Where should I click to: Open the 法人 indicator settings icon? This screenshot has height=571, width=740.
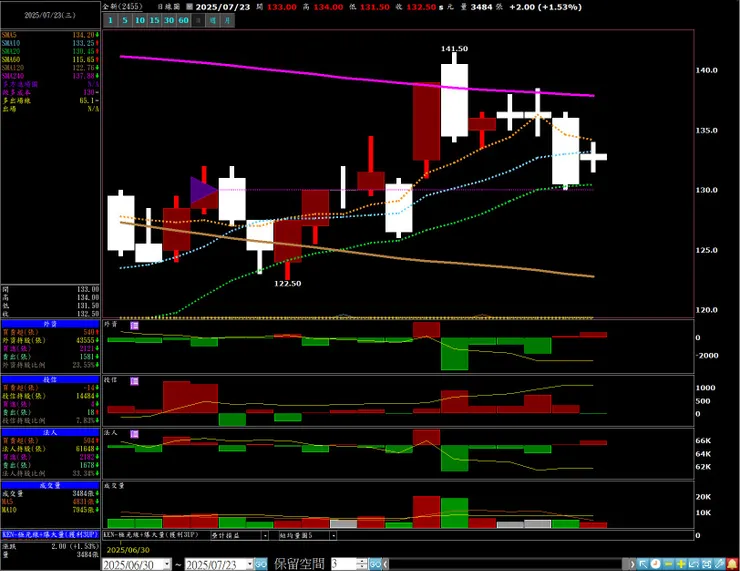coord(135,434)
